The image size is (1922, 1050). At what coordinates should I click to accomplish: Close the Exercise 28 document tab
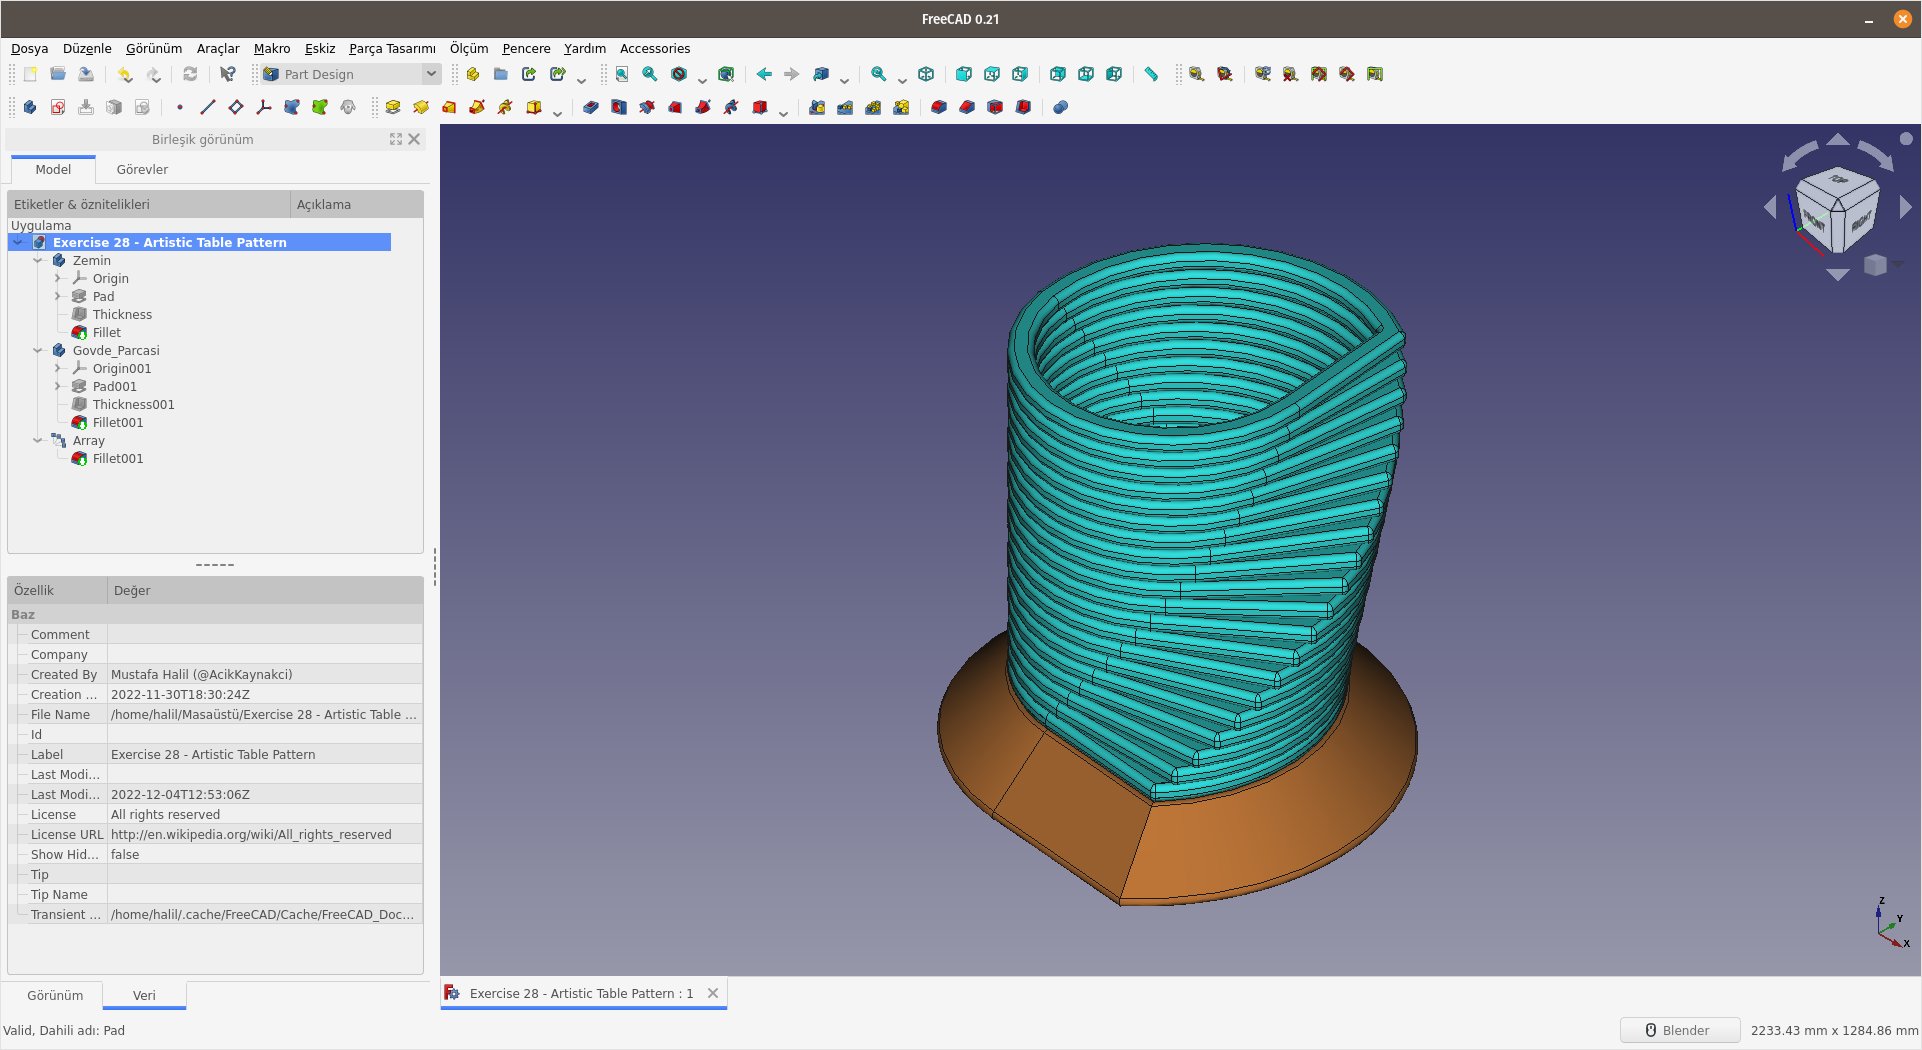coord(713,993)
